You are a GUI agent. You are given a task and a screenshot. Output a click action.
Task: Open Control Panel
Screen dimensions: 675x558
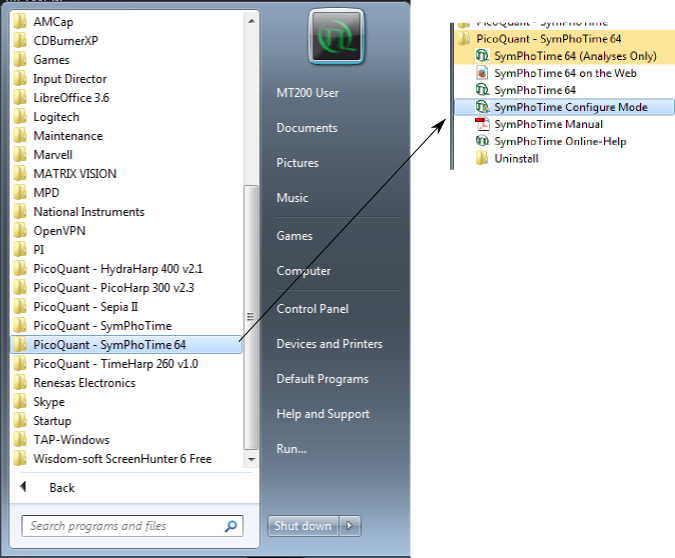click(x=313, y=309)
